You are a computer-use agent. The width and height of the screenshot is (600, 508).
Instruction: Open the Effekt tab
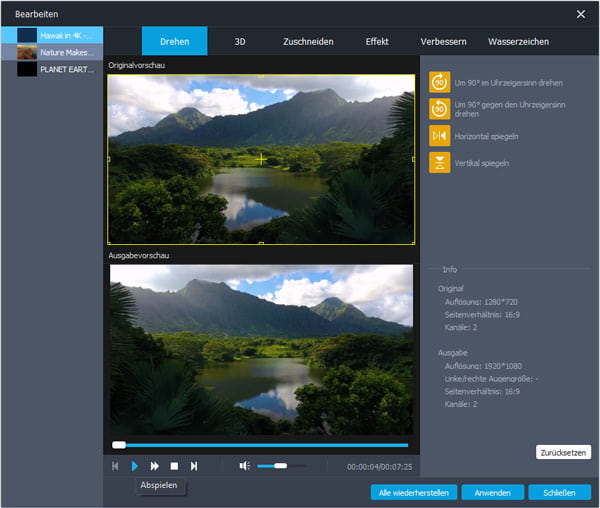coord(379,42)
